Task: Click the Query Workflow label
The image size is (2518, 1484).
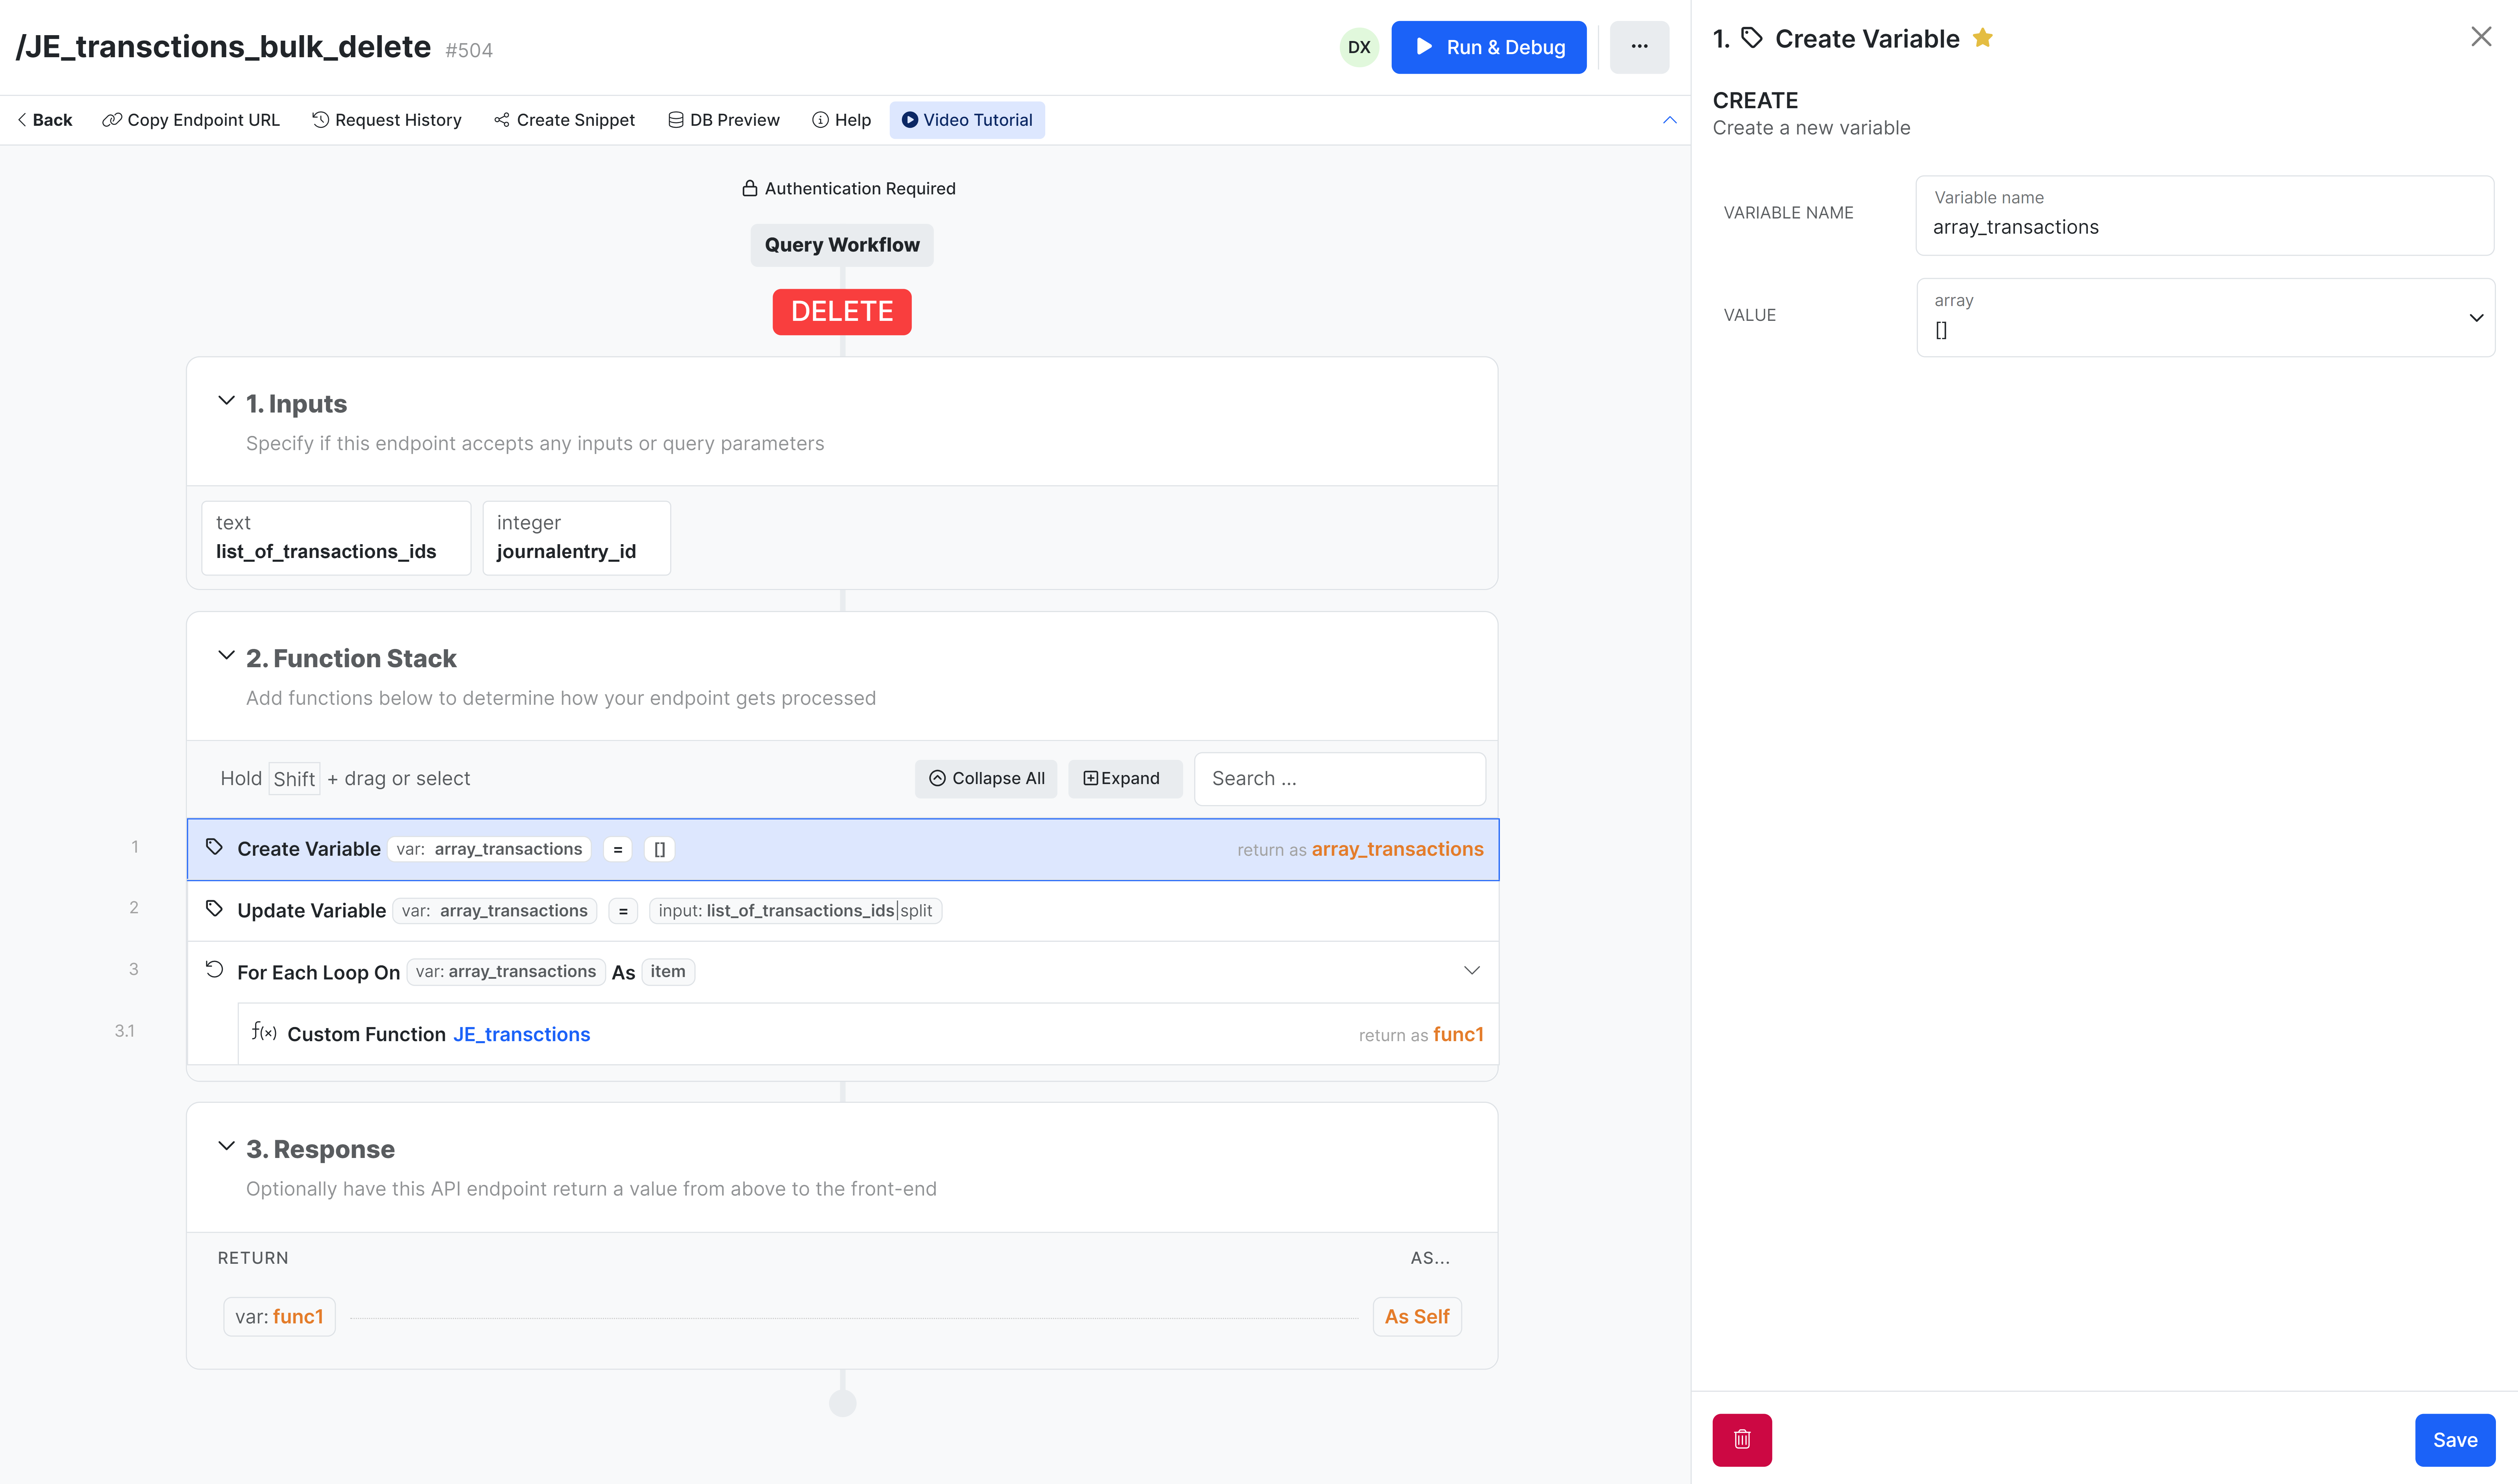Action: (x=842, y=245)
